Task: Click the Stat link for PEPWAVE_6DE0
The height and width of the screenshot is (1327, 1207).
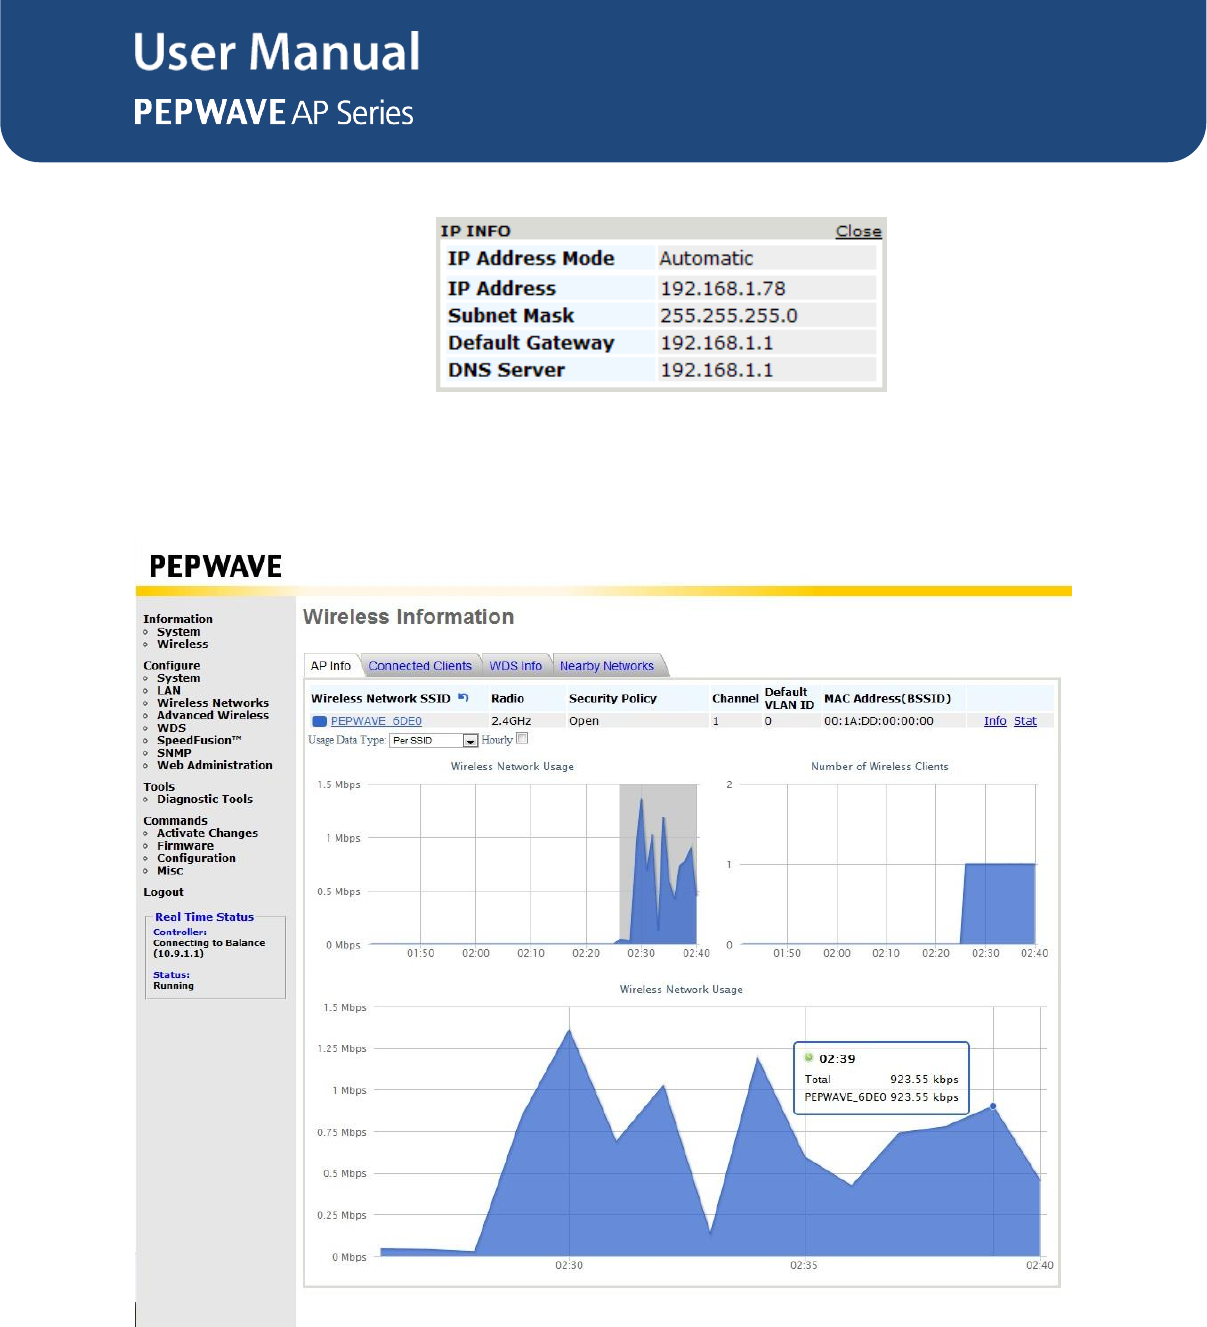Action: click(1025, 721)
